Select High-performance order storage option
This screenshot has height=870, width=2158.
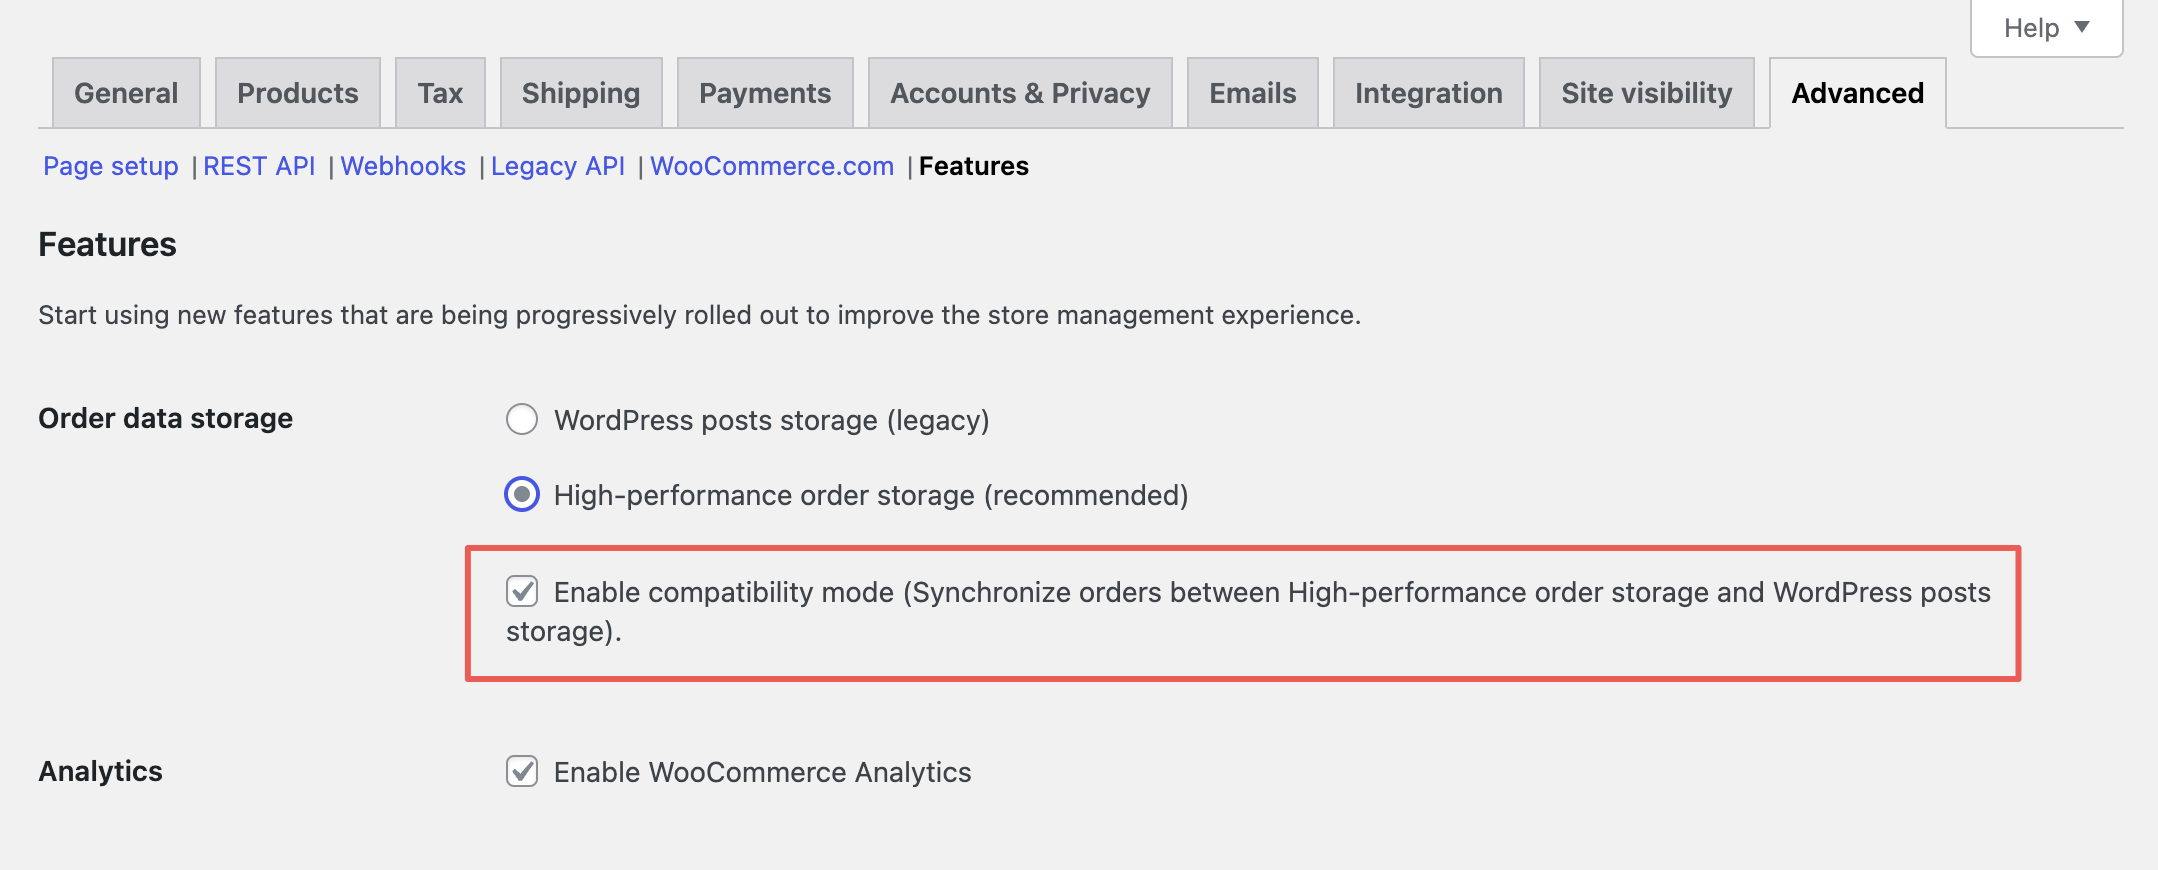tap(521, 494)
